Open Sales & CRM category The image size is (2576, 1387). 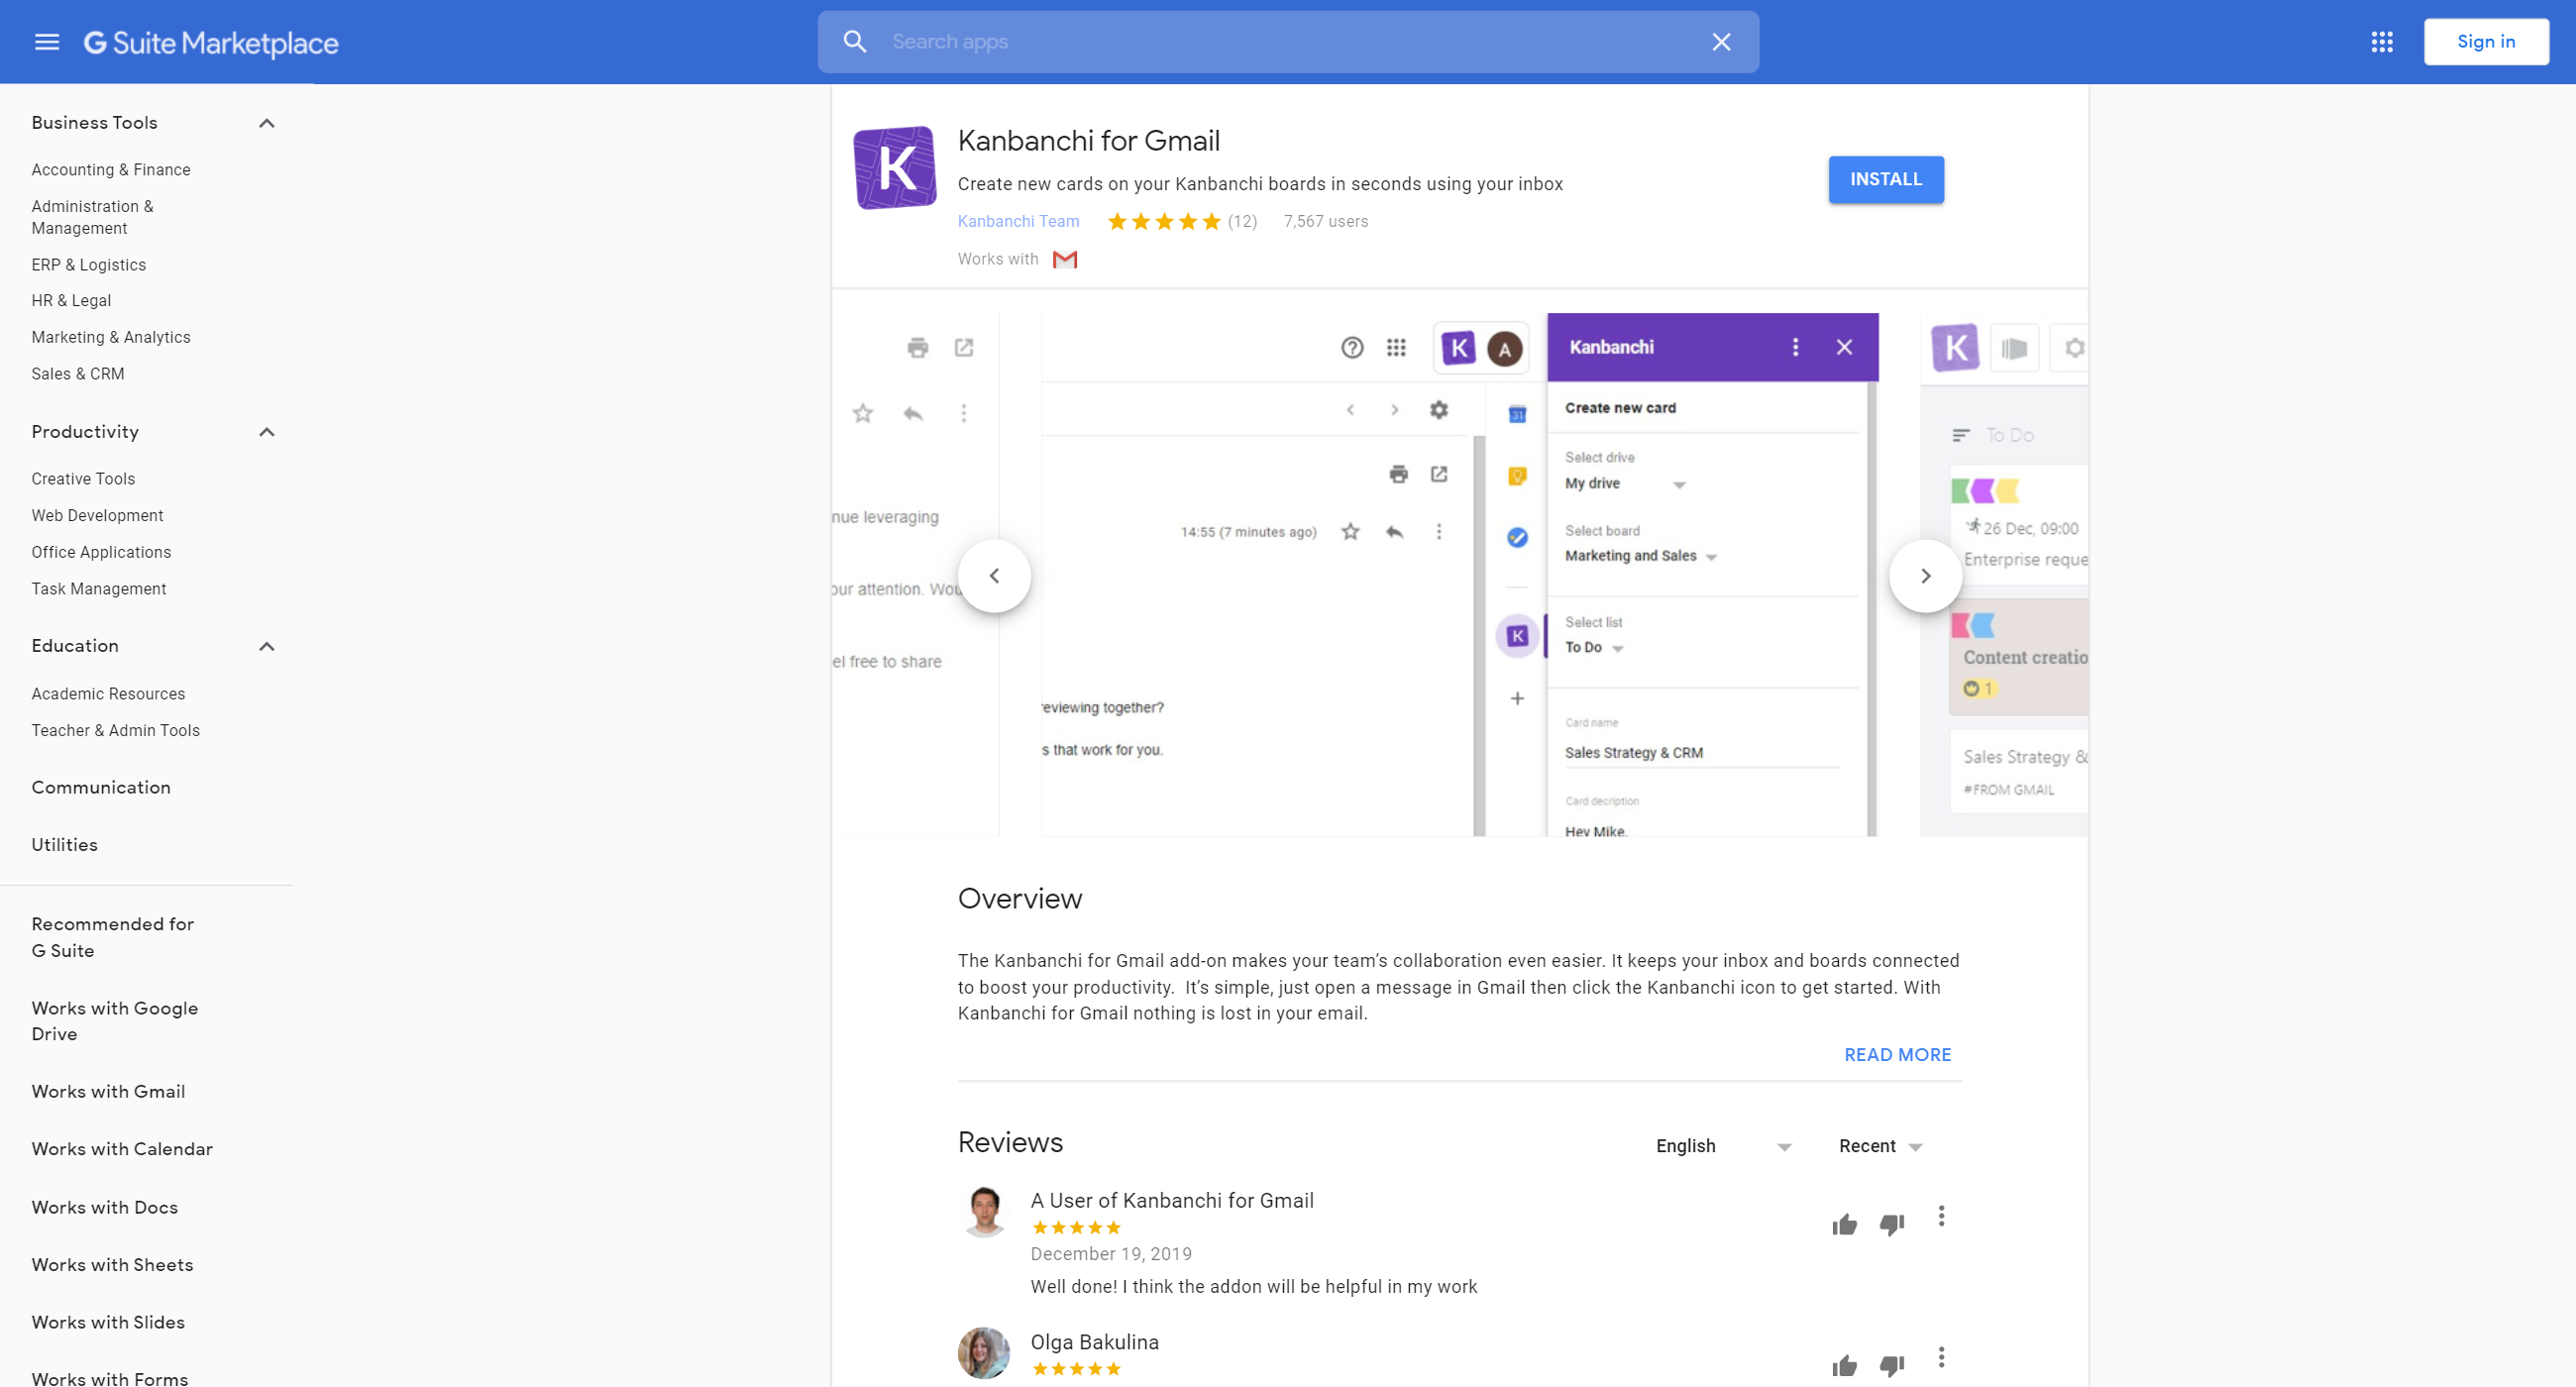coord(78,374)
